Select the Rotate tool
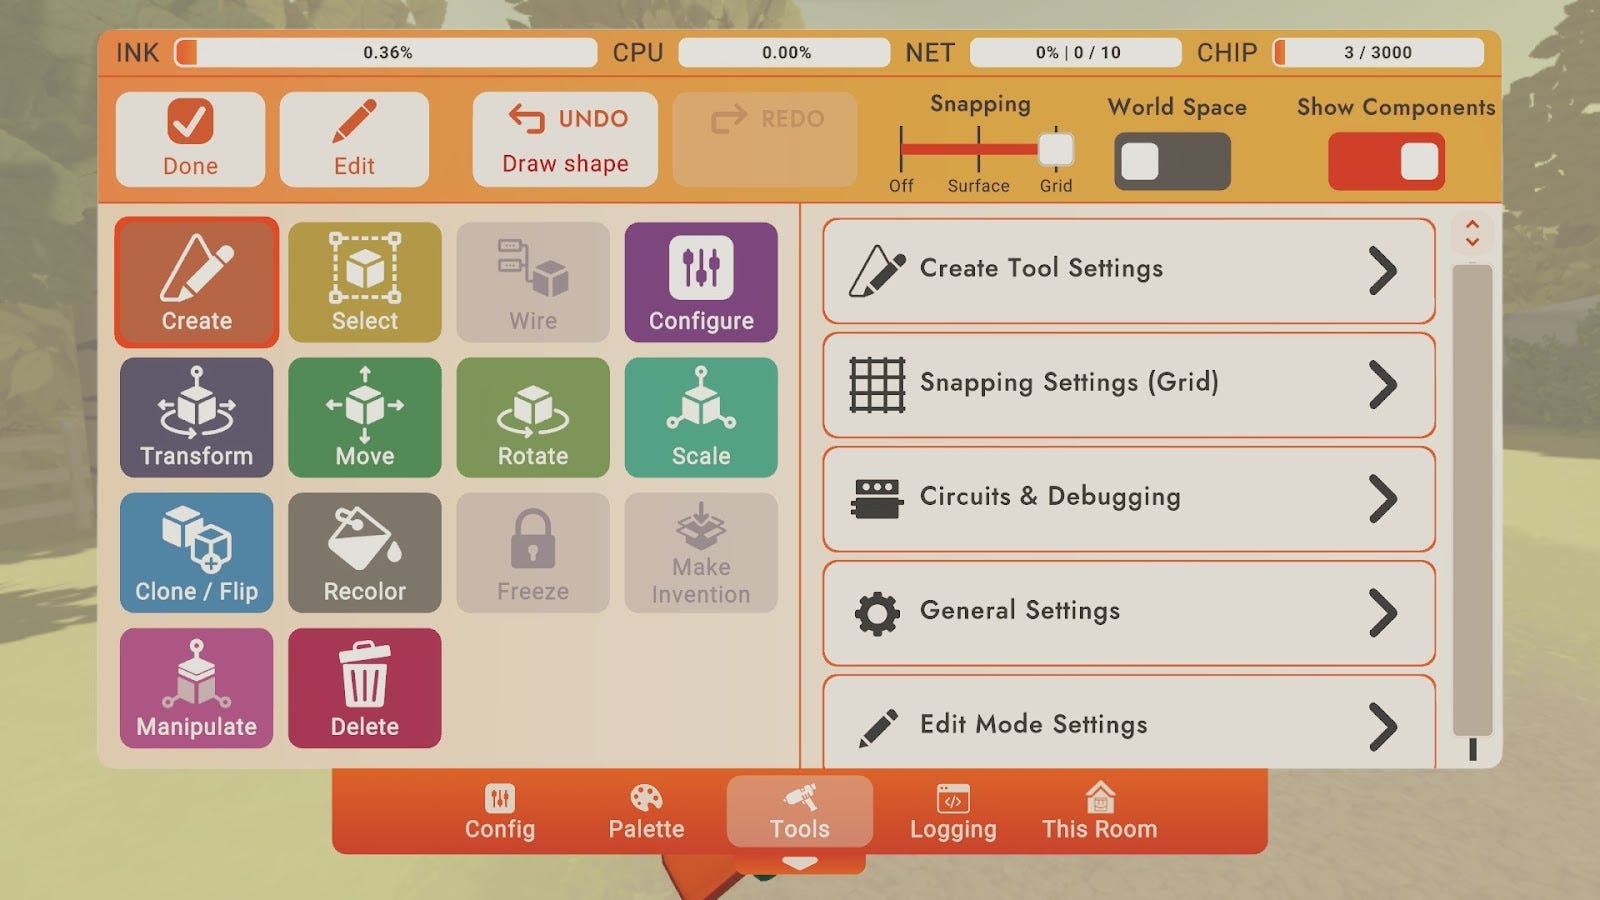 coord(533,417)
